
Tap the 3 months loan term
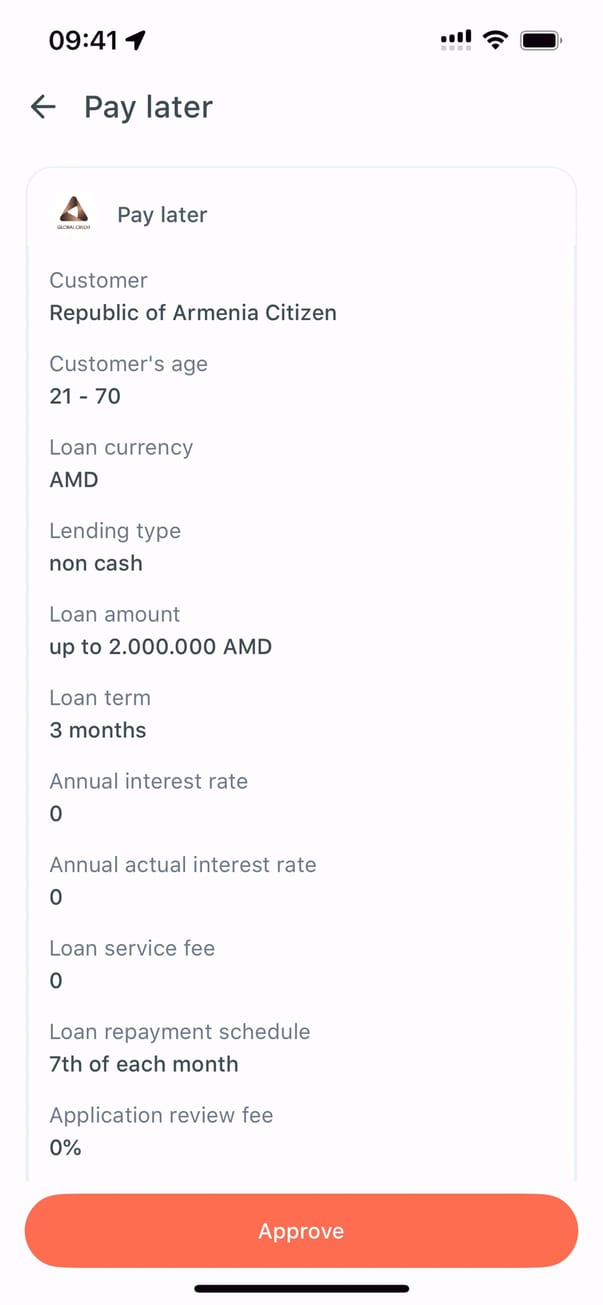point(98,730)
